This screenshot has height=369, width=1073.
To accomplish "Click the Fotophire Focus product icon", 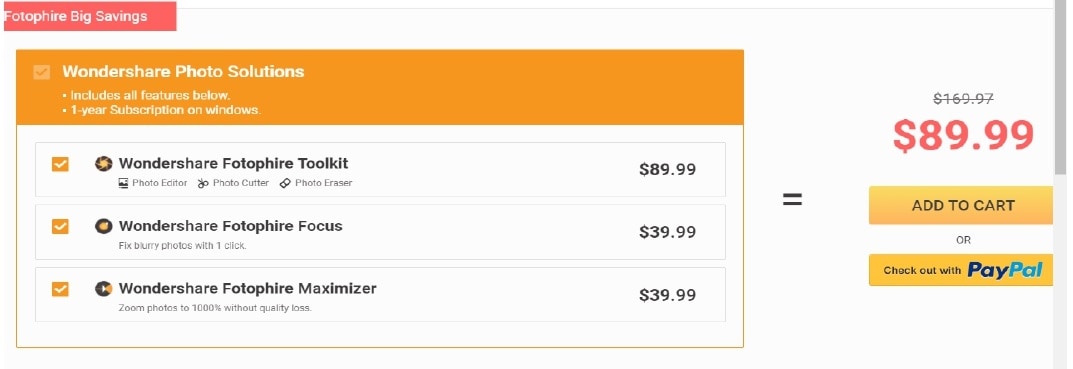I will 103,226.
